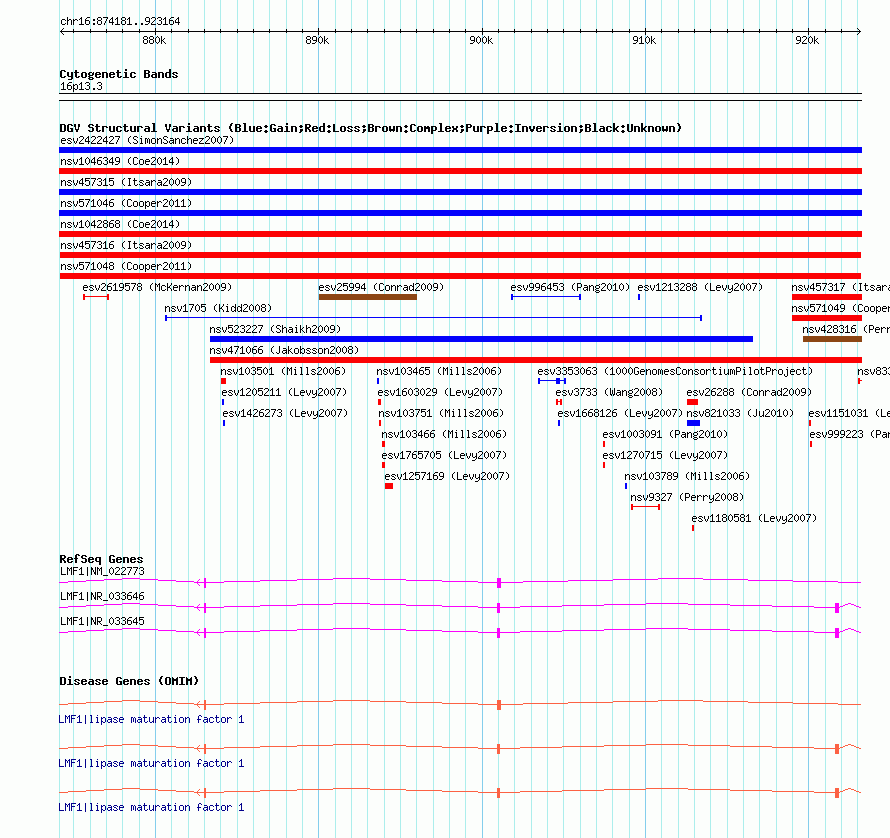
Task: Open the nsv457315 (Itsara2009) variant label
Action: (x=126, y=182)
